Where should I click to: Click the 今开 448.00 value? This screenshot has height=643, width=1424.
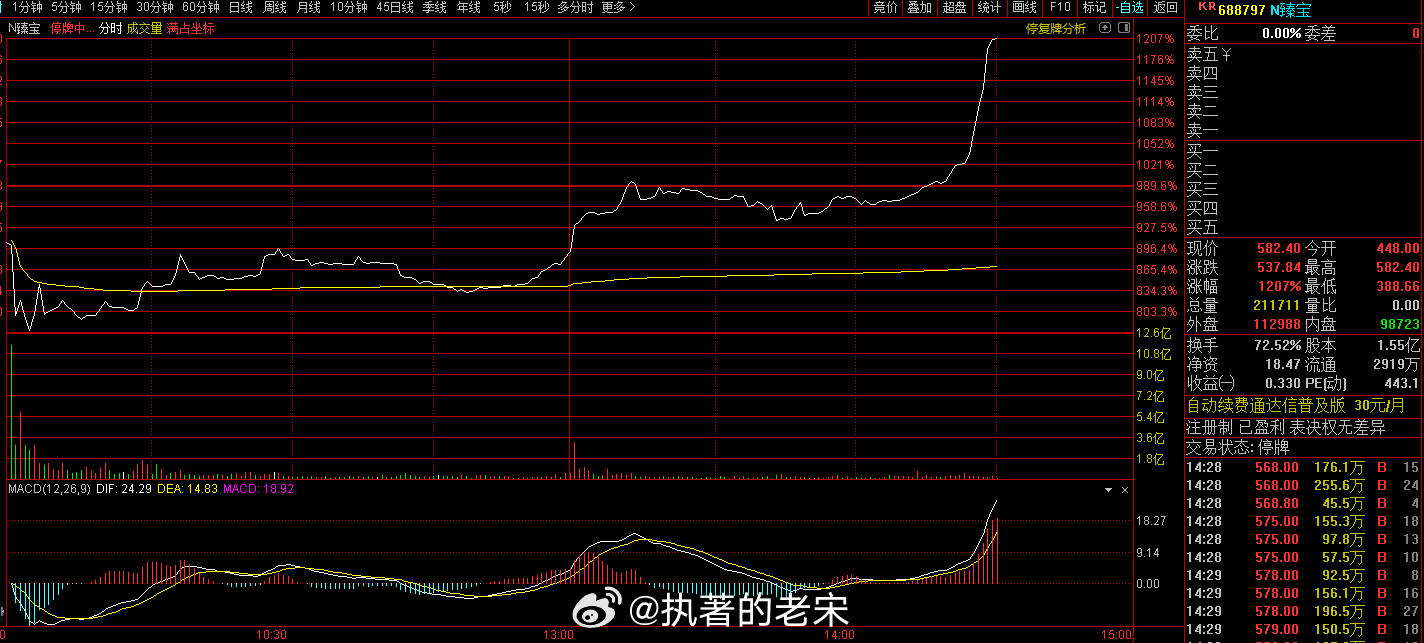(1397, 248)
